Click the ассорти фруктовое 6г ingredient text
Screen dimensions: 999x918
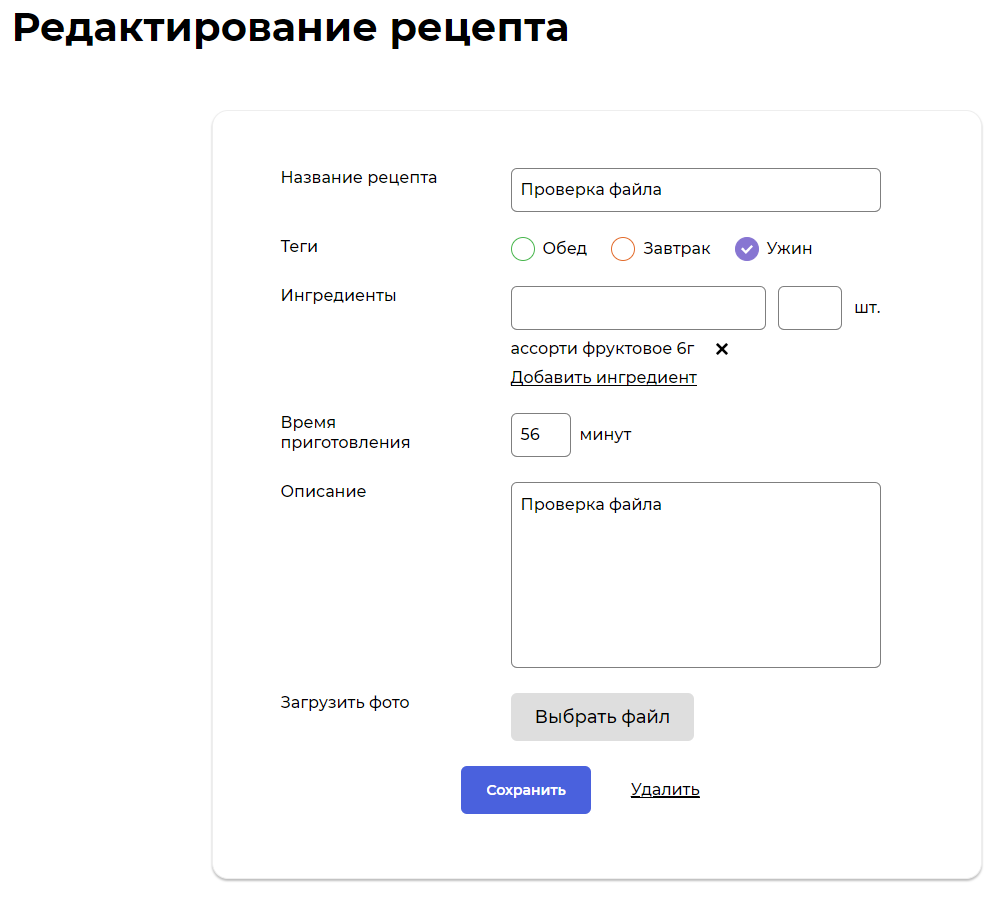[602, 349]
